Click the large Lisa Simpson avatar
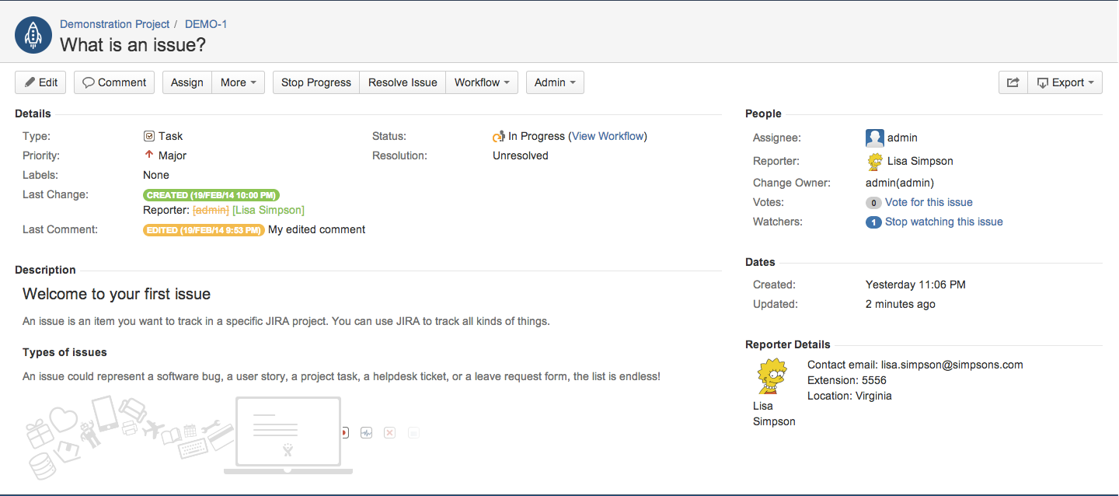 pyautogui.click(x=771, y=377)
